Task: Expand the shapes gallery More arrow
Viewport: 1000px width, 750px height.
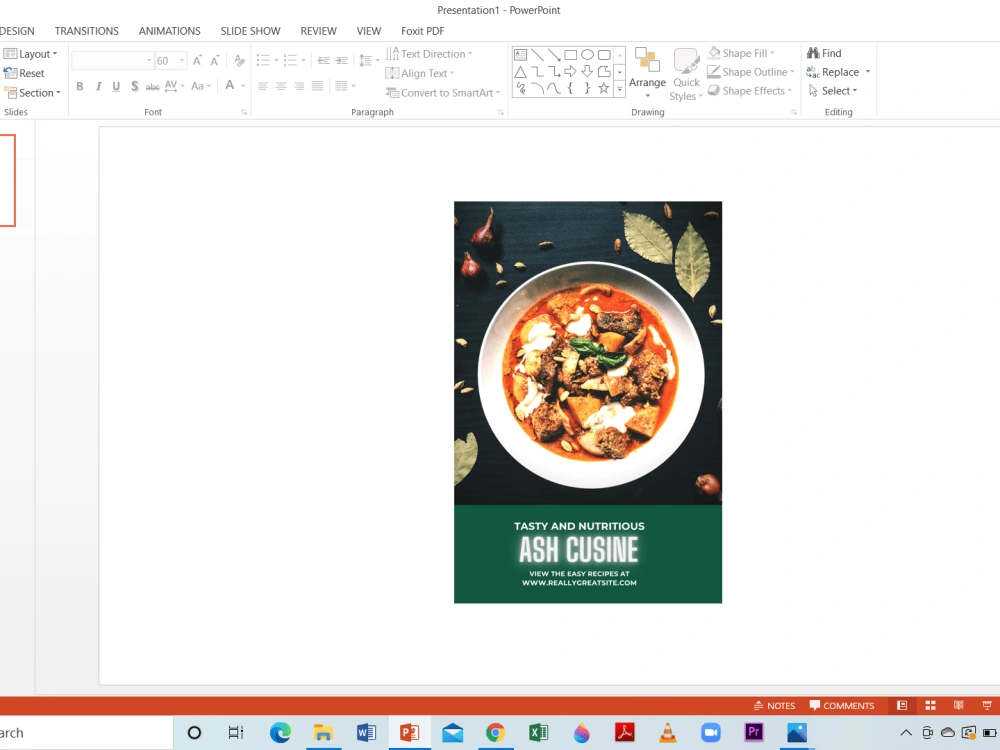Action: [619, 89]
